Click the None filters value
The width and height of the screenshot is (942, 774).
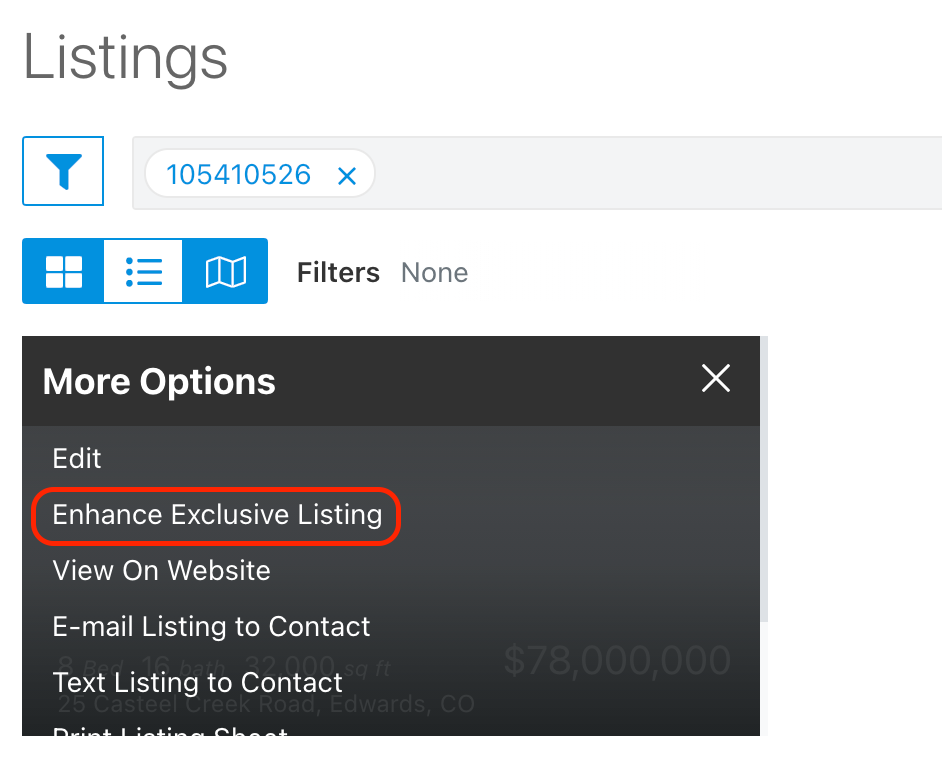point(434,273)
